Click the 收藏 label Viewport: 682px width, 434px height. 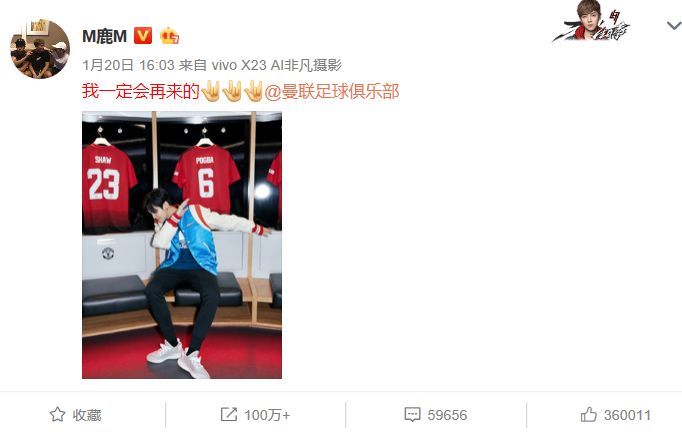[x=87, y=415]
